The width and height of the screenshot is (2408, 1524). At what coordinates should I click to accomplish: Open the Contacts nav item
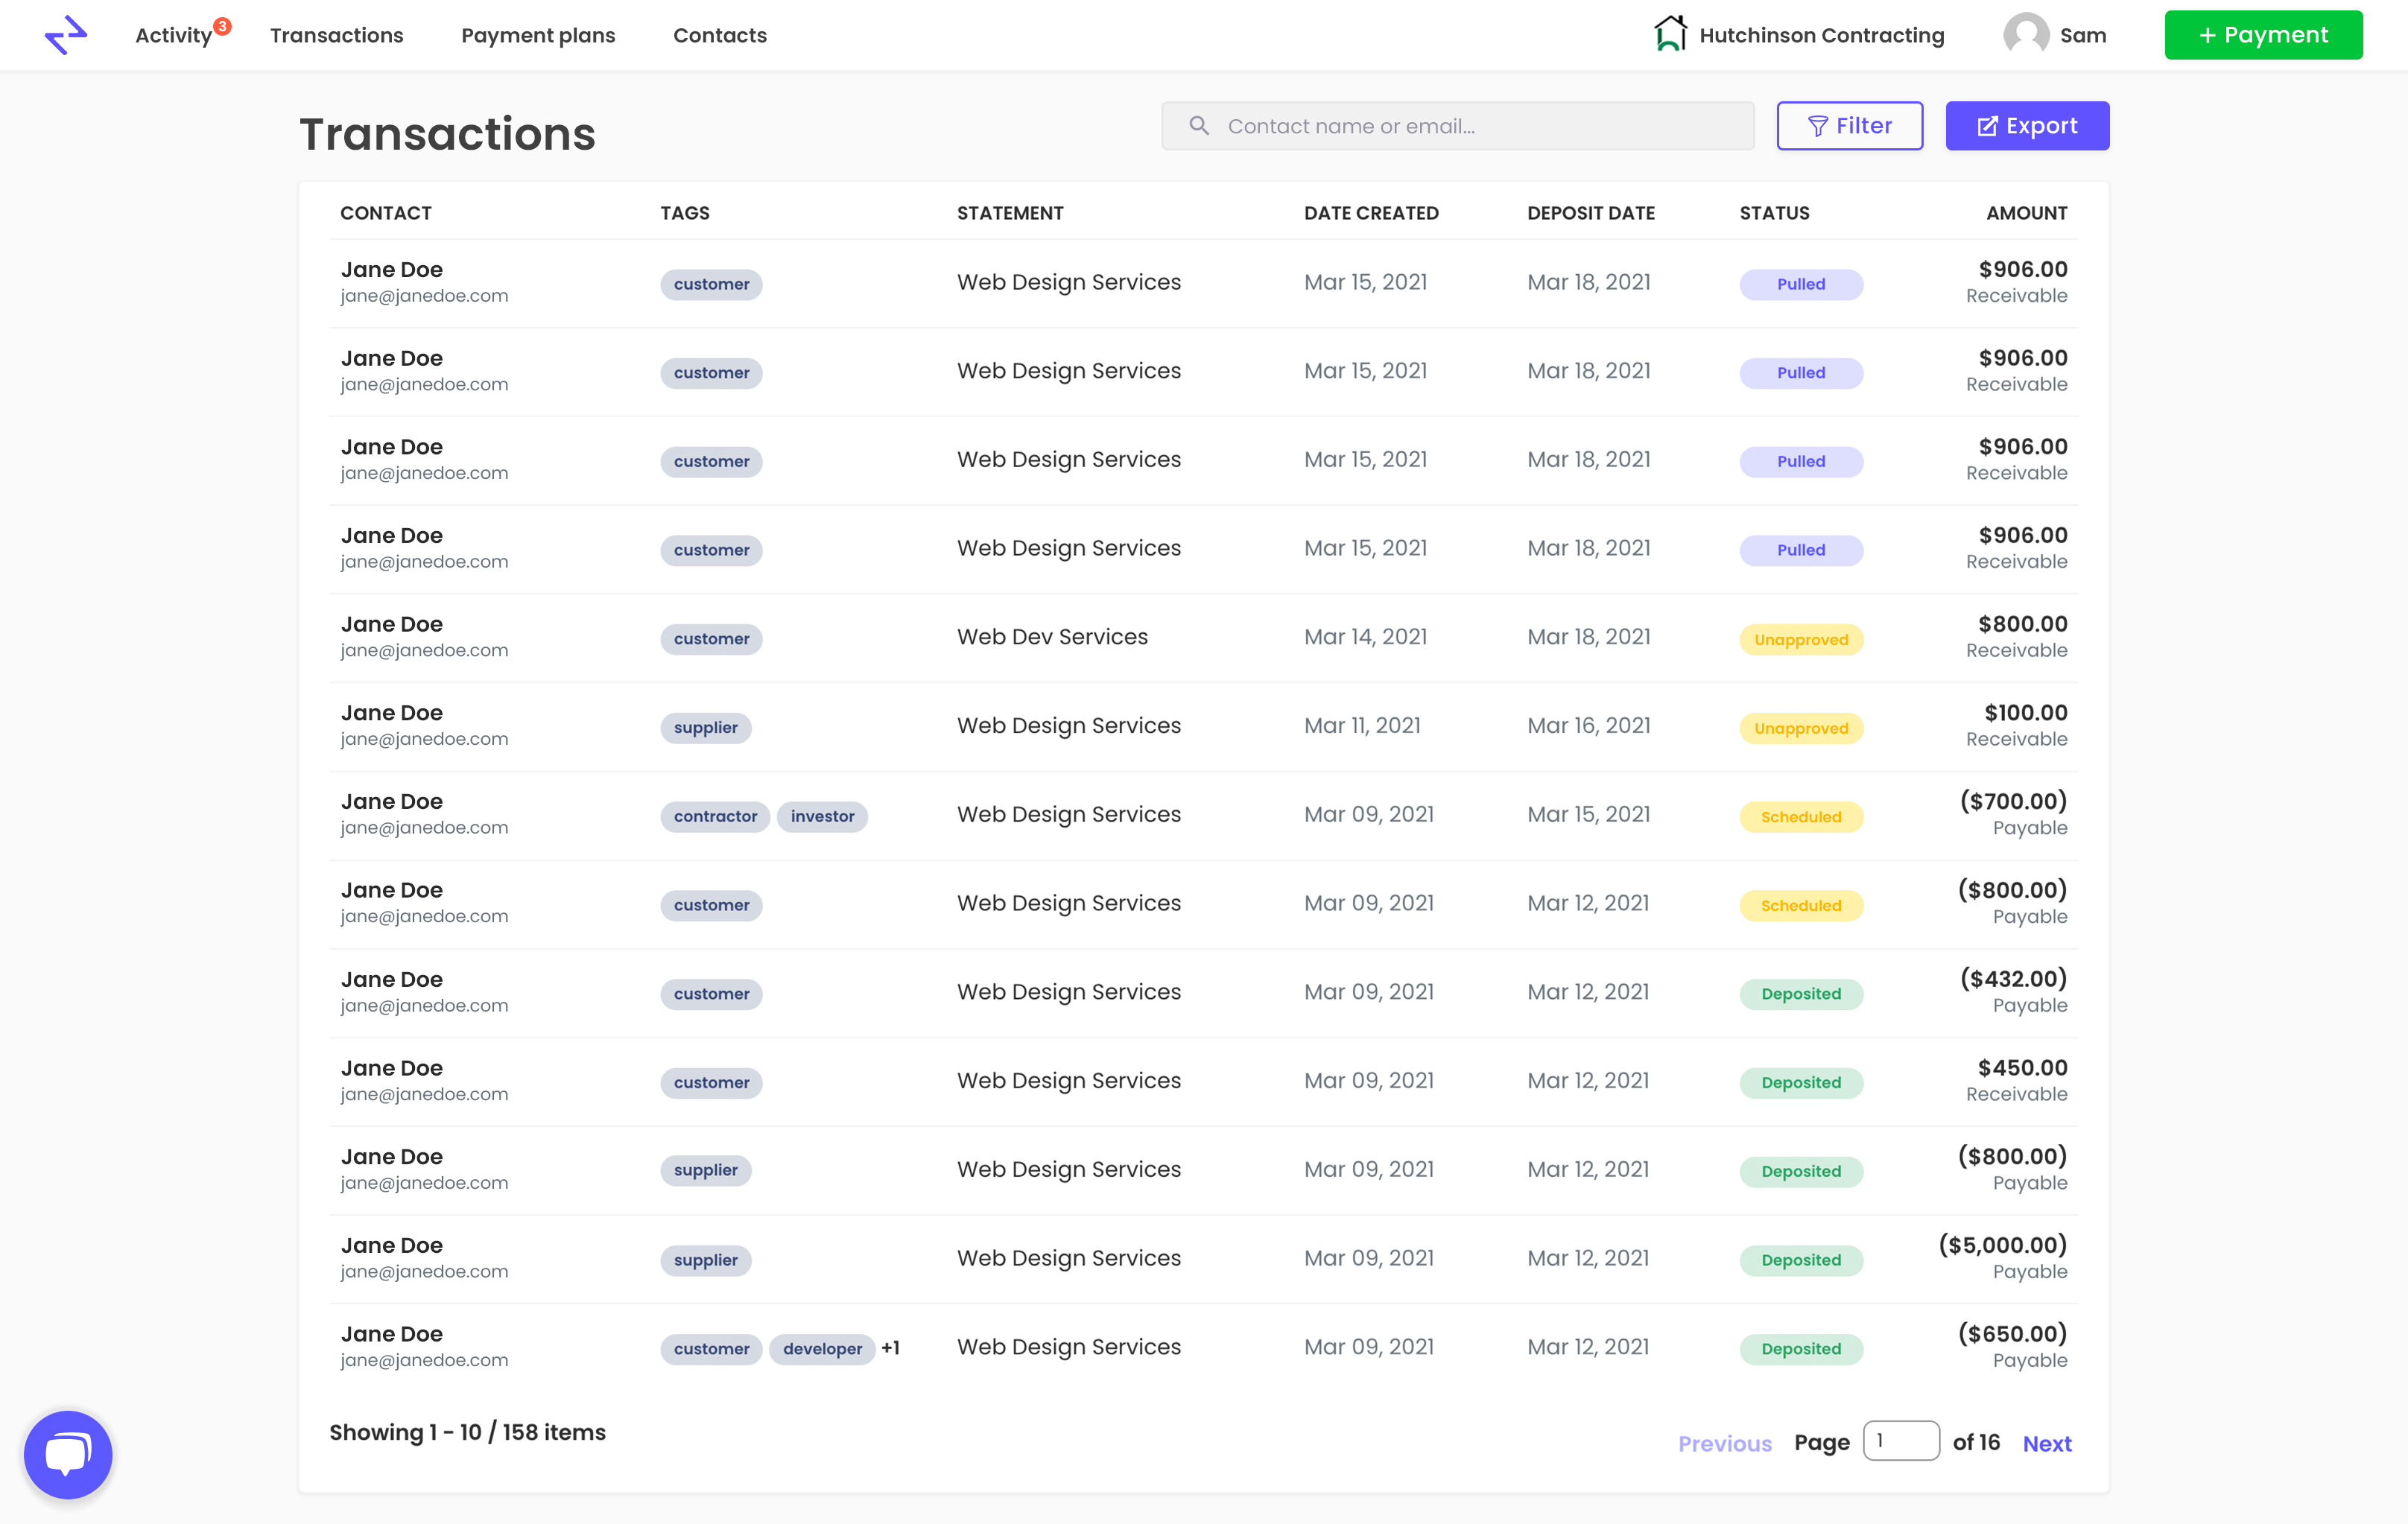[x=719, y=35]
